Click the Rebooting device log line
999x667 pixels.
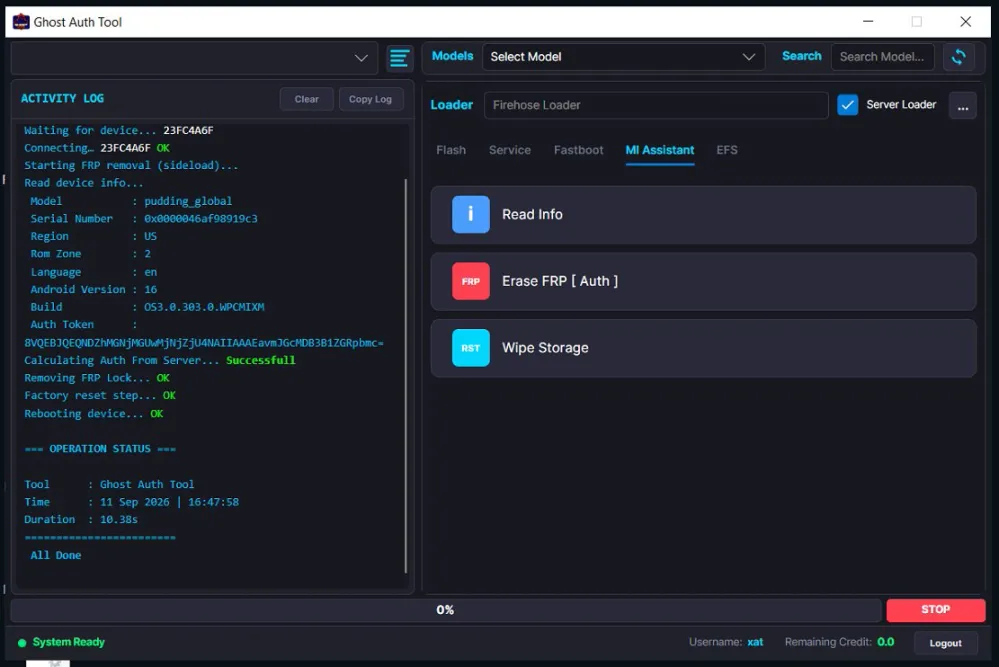(94, 414)
